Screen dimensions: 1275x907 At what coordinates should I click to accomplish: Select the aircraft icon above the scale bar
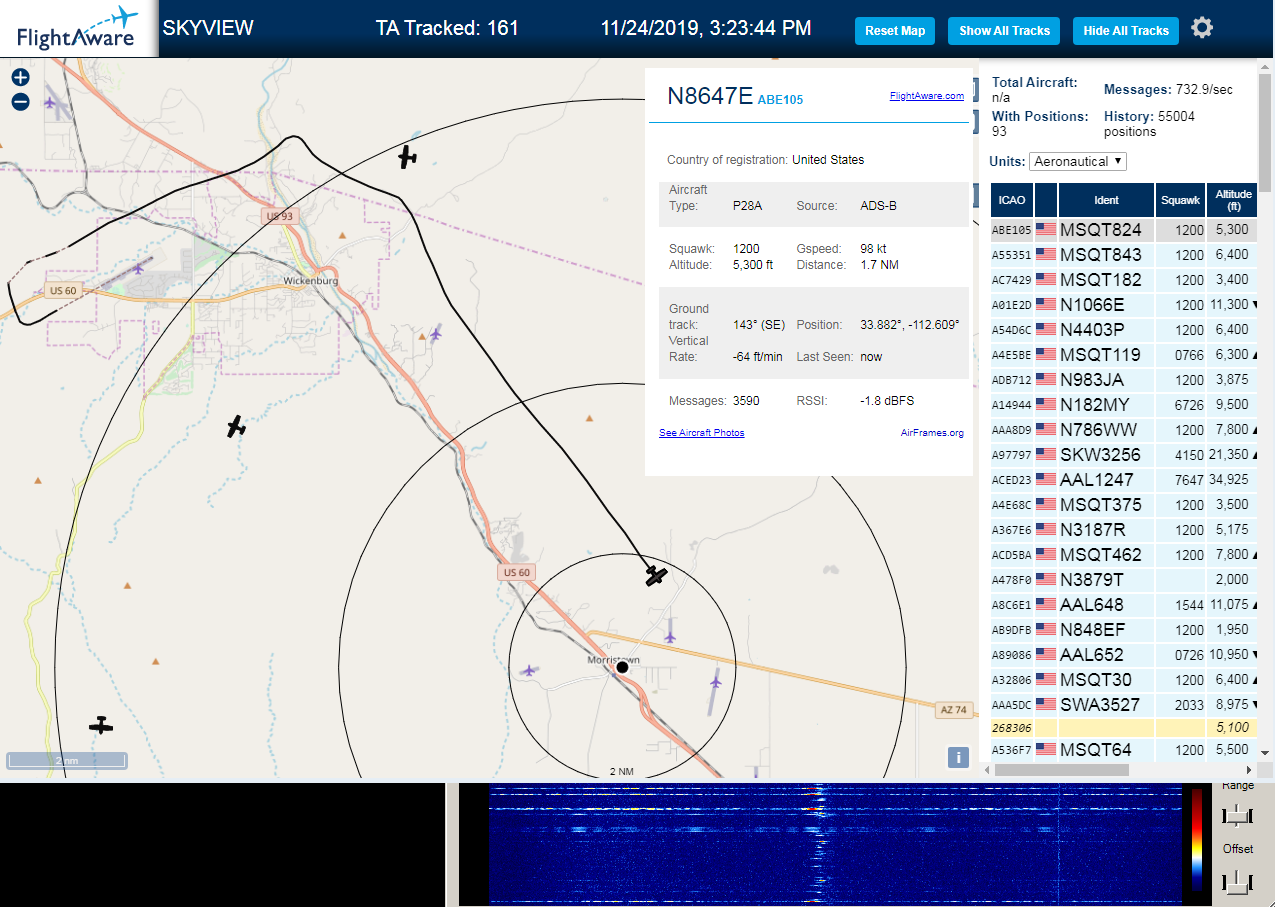click(x=101, y=725)
